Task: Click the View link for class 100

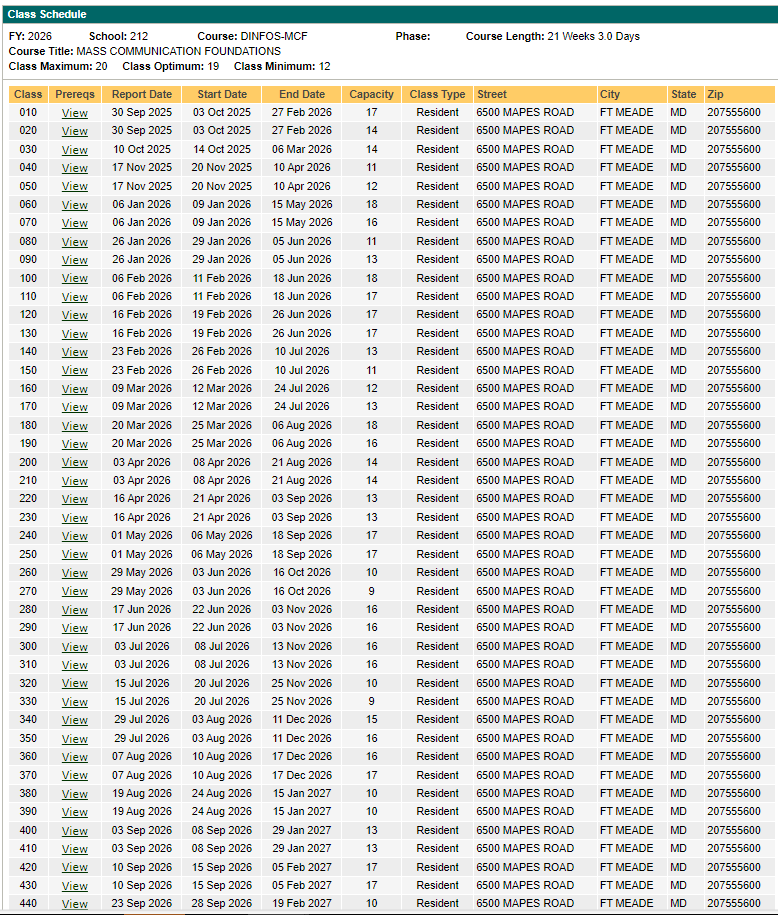Action: 75,279
